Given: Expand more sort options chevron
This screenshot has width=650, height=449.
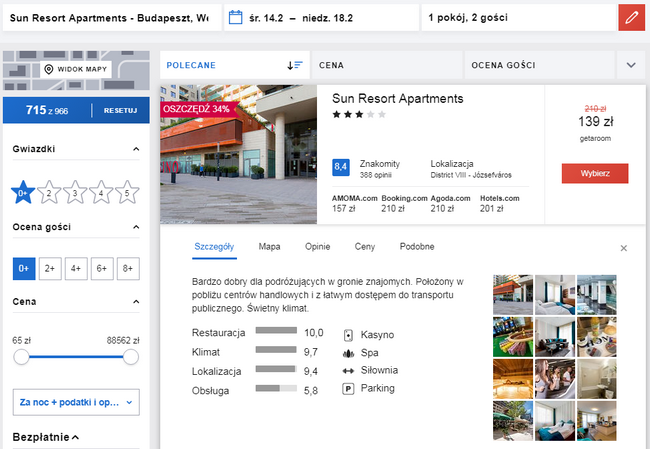Looking at the screenshot, I should (x=631, y=65).
